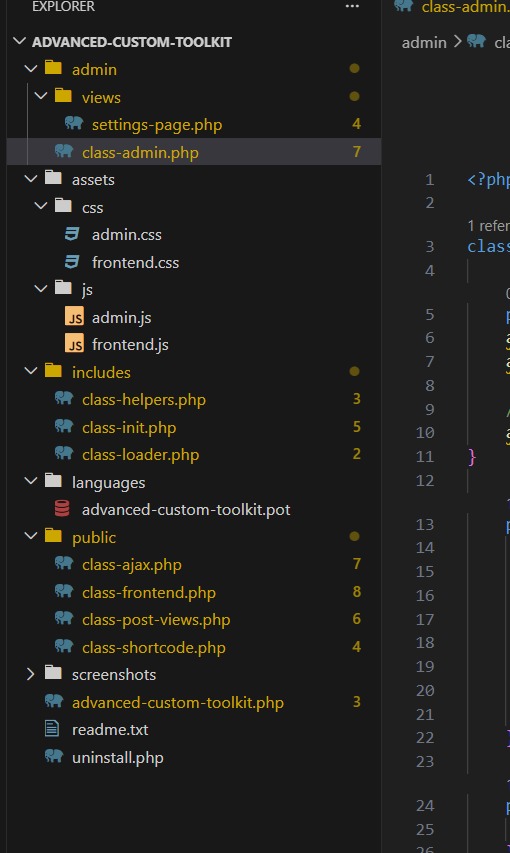Collapse the views folder chevron
Viewport: 510px width, 853px height.
click(x=41, y=97)
